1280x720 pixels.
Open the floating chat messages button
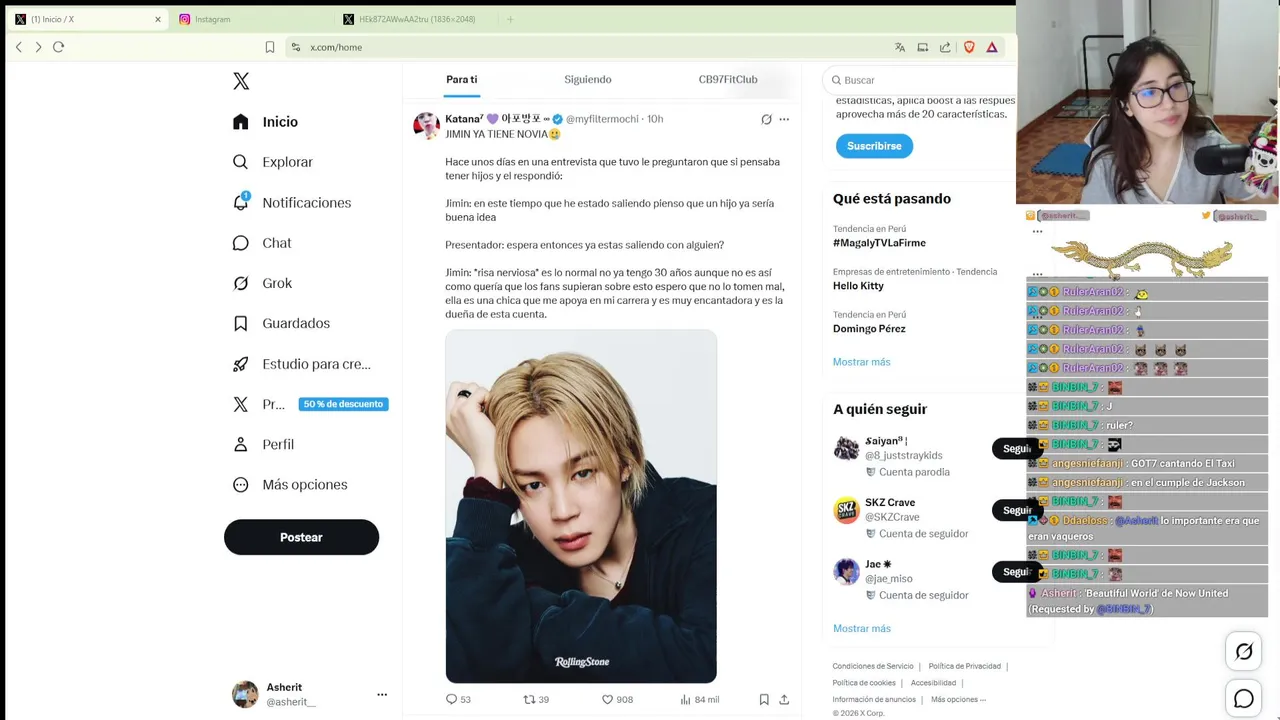pos(1243,699)
